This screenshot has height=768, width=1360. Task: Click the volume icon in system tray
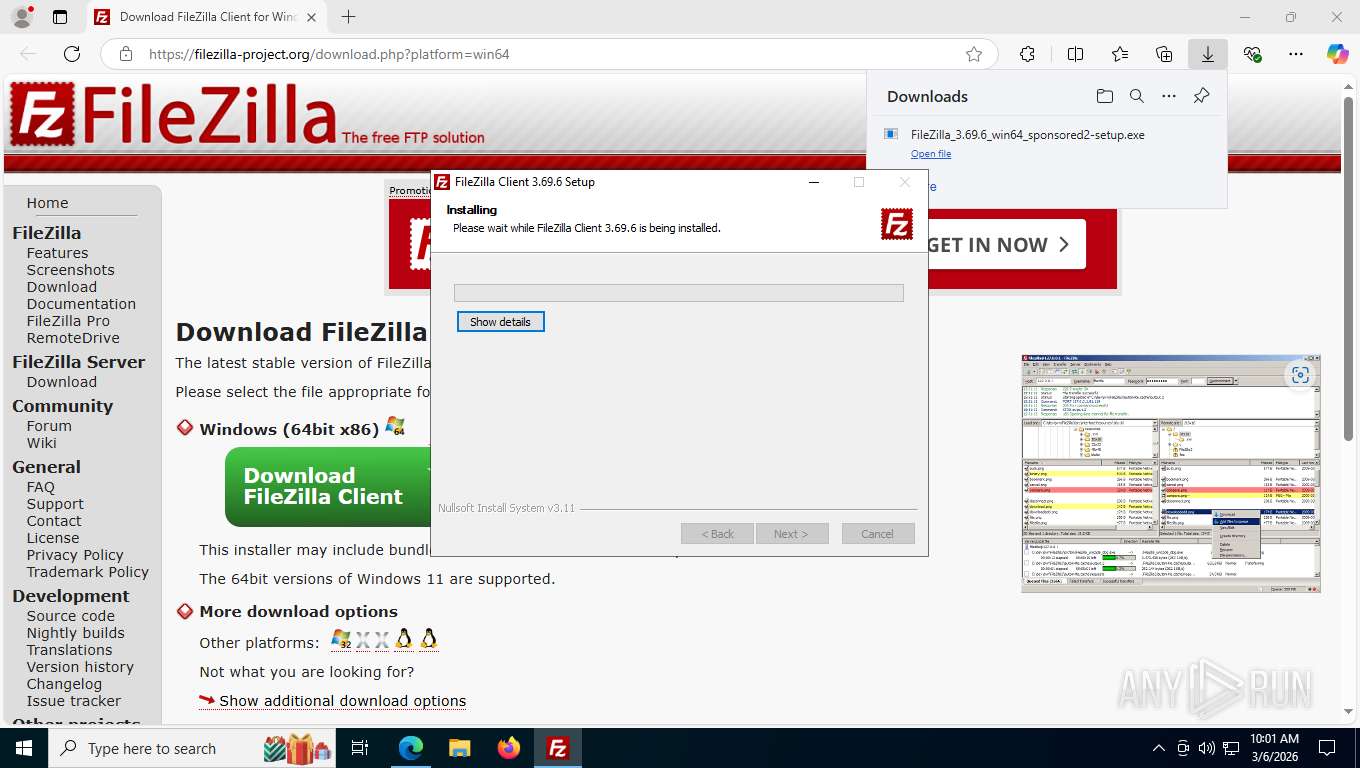pyautogui.click(x=1206, y=748)
